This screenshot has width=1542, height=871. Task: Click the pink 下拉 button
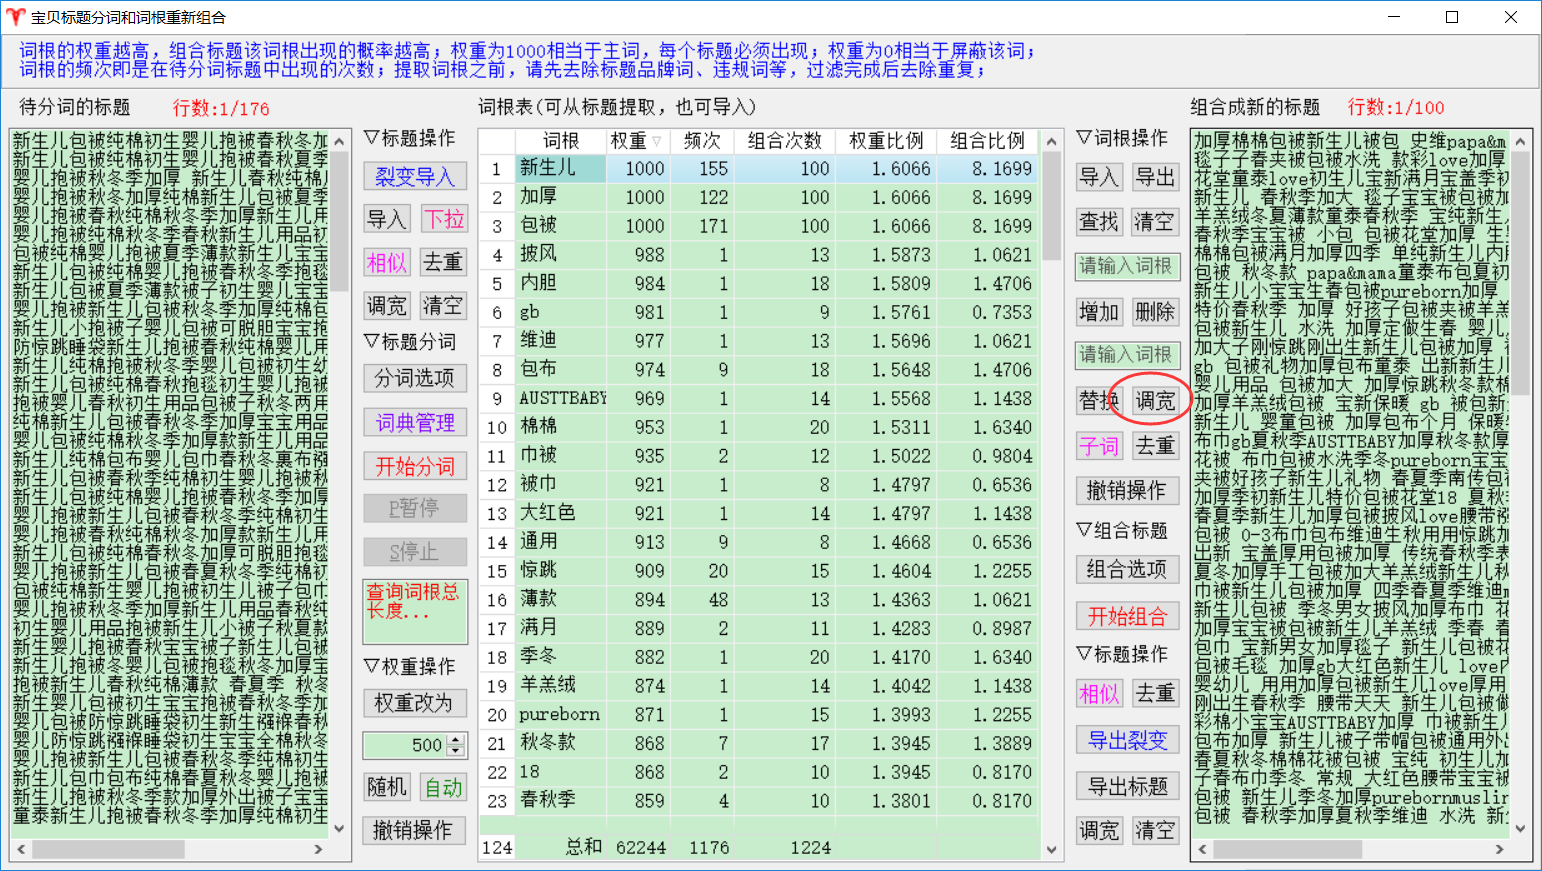443,219
